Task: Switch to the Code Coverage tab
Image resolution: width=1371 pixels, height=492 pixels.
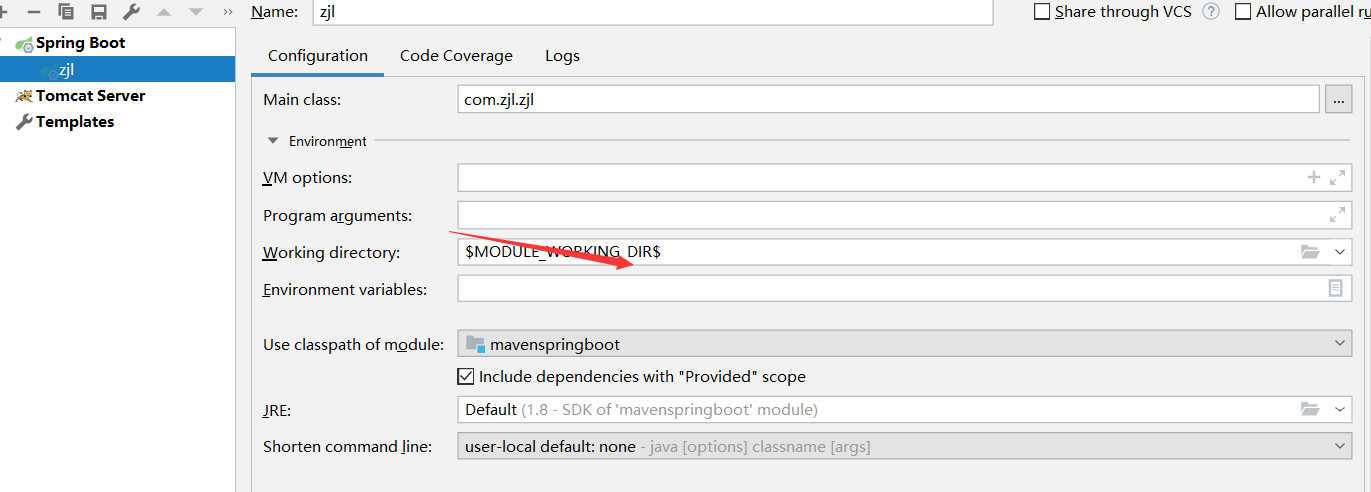Action: click(x=456, y=56)
